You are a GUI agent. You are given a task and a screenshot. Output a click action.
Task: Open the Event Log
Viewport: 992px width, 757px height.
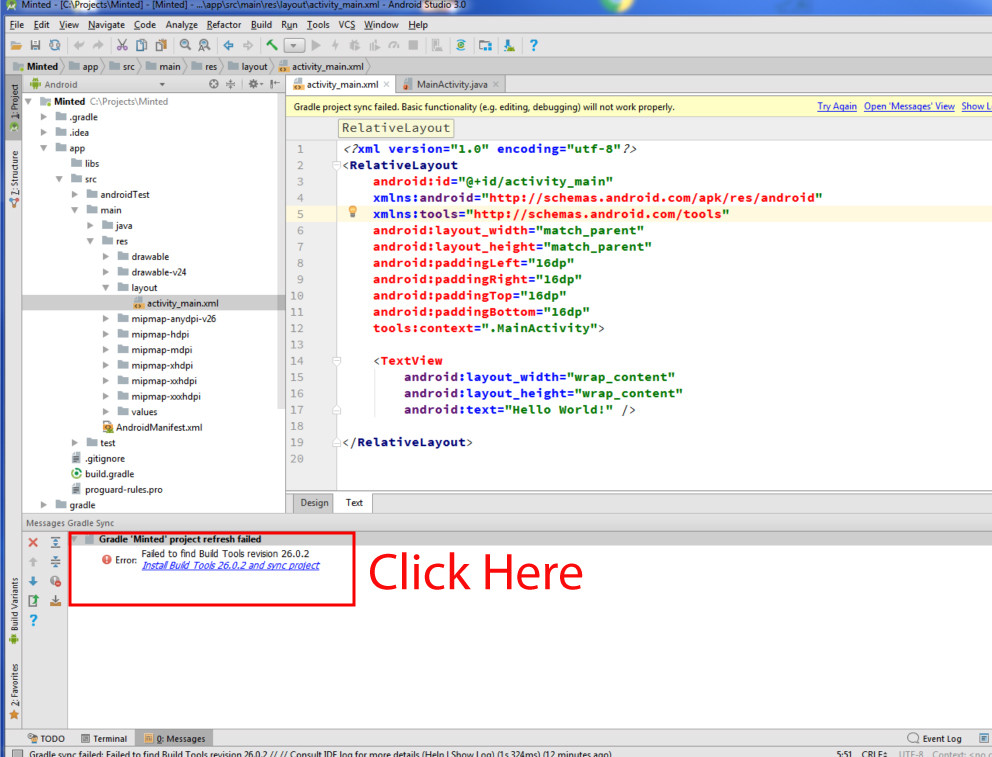click(x=934, y=739)
